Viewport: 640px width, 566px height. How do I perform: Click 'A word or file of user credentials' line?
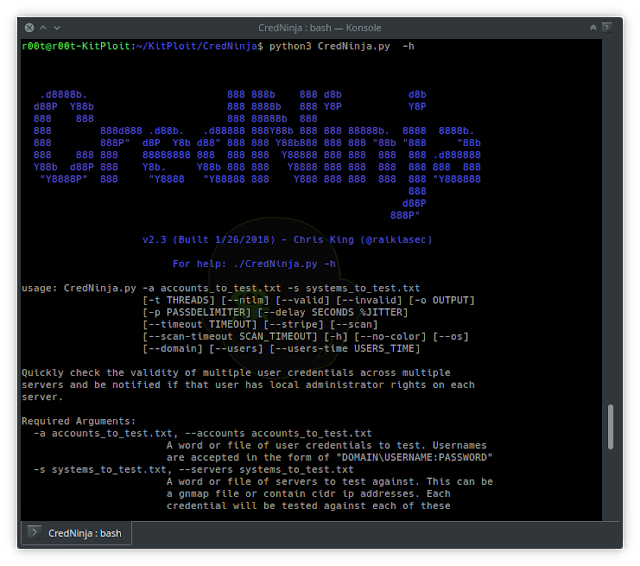[327, 445]
